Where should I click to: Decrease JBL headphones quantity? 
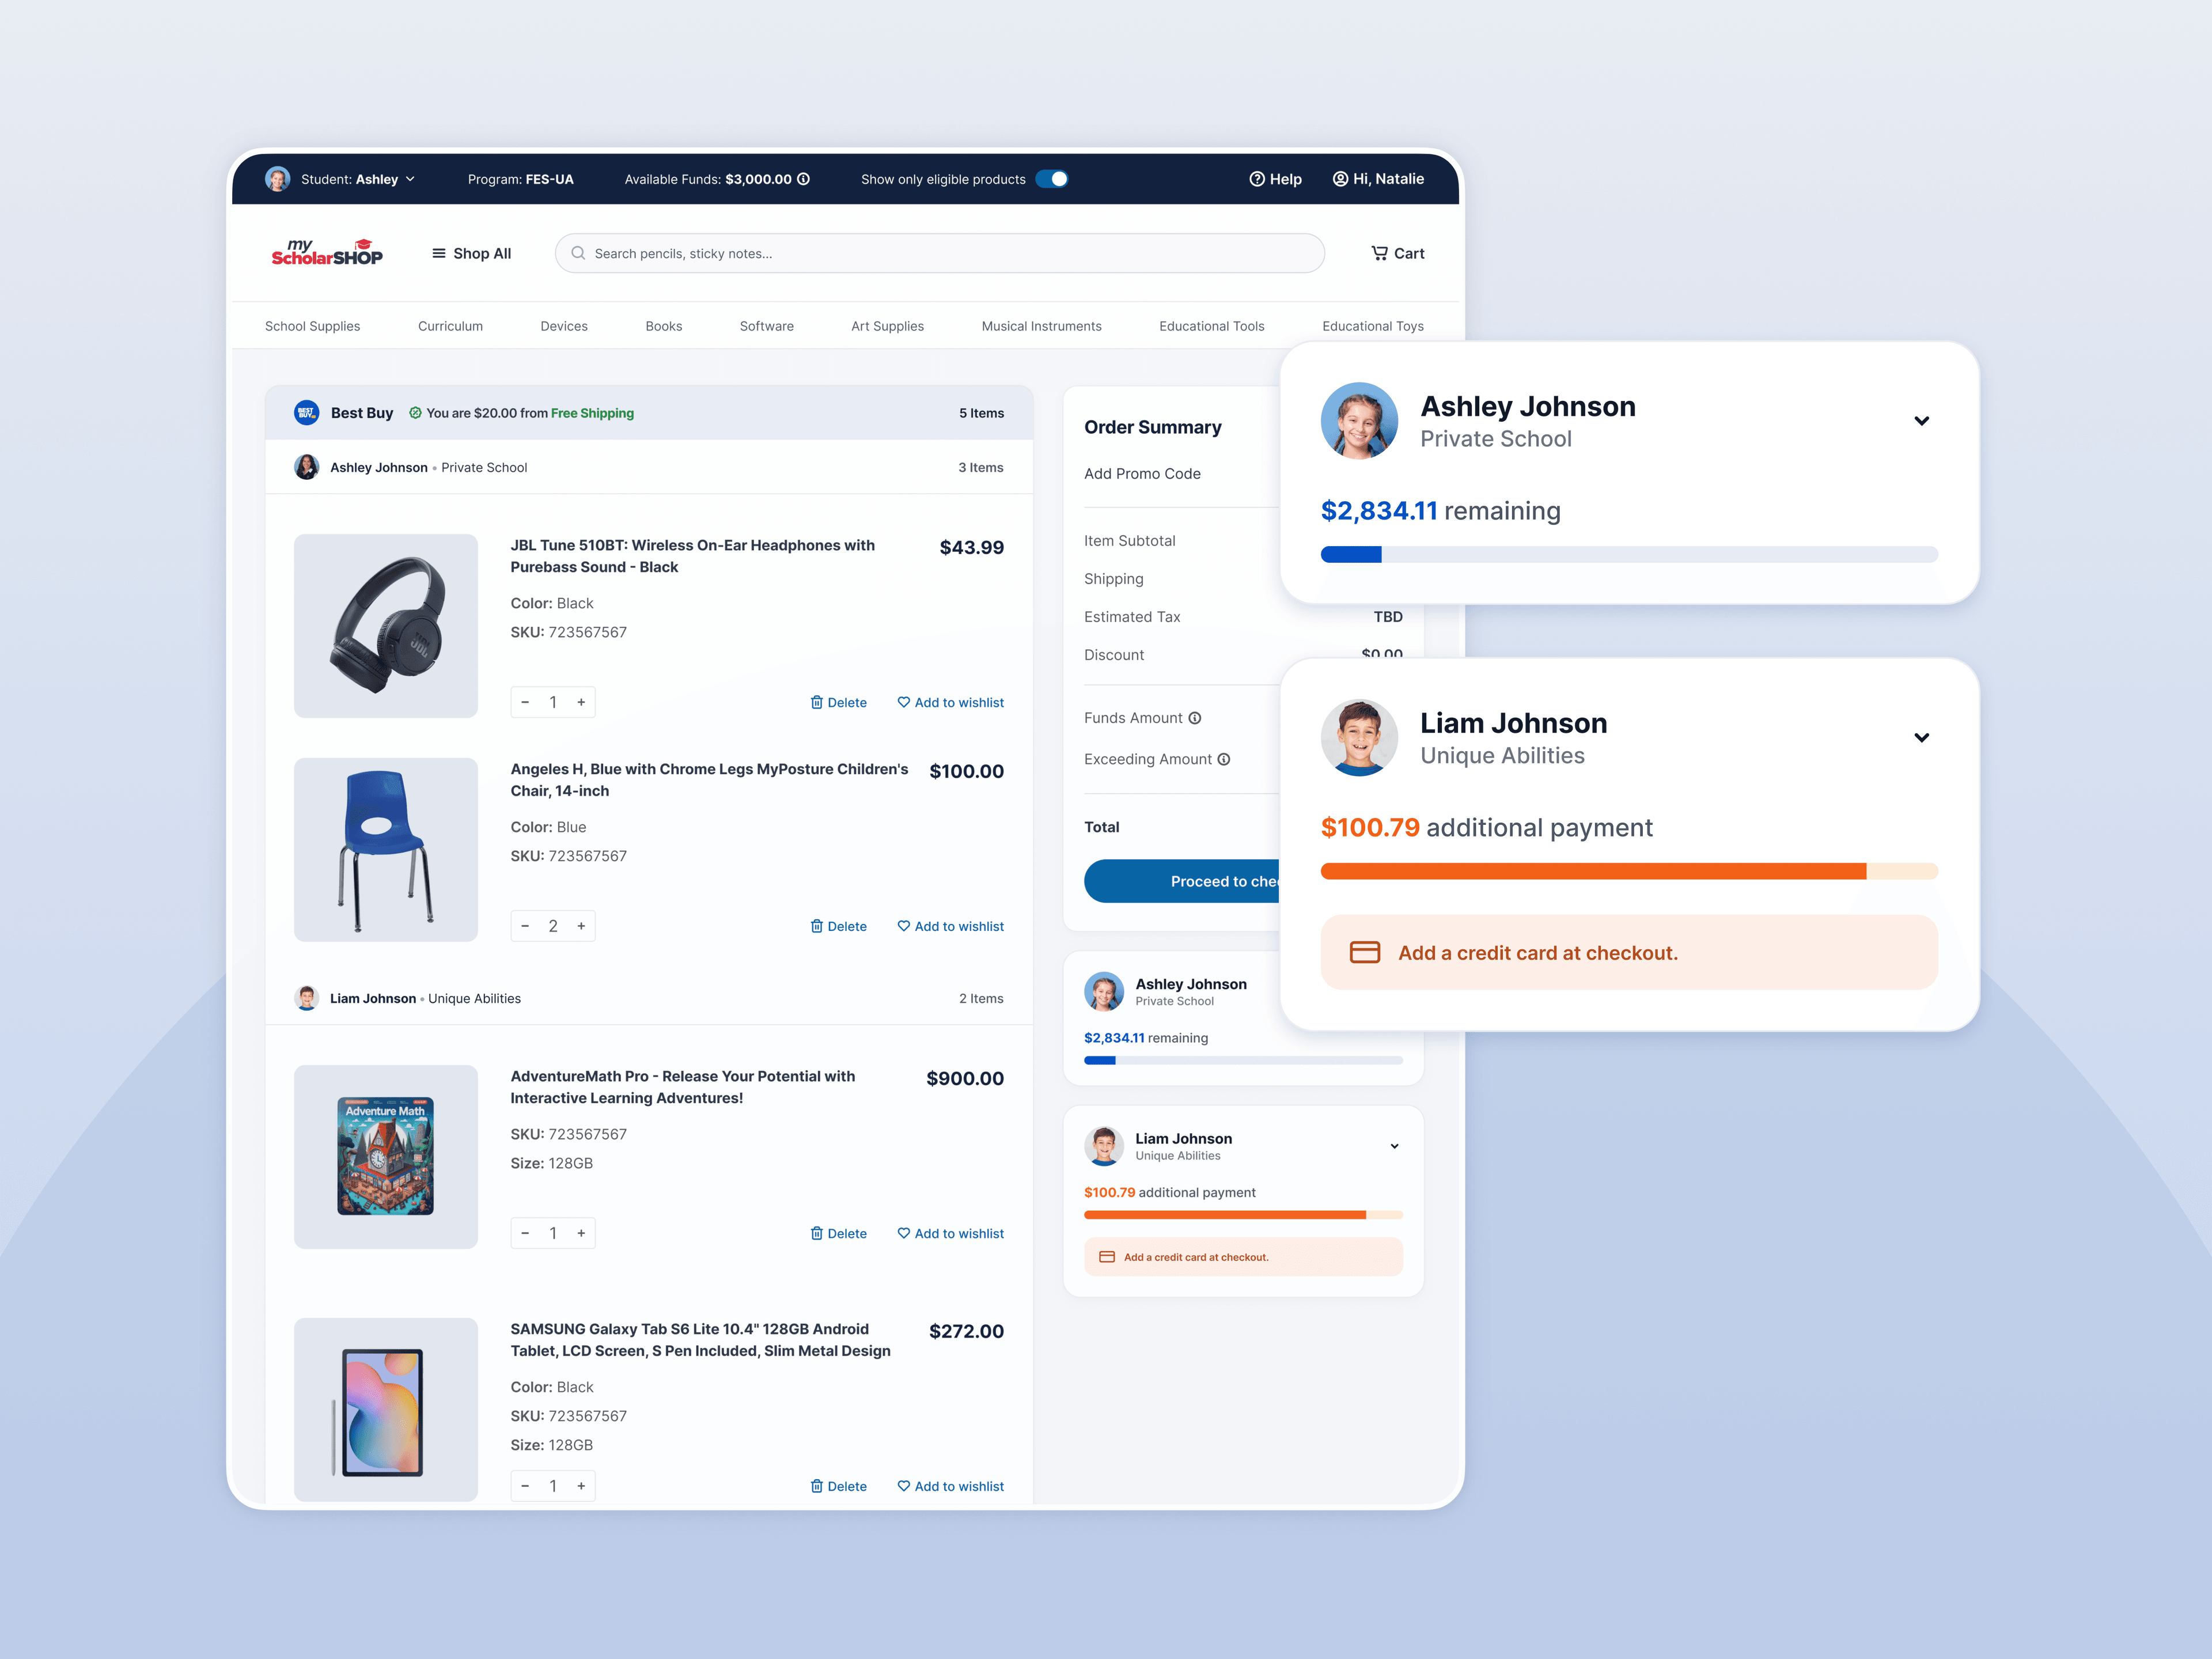[525, 702]
